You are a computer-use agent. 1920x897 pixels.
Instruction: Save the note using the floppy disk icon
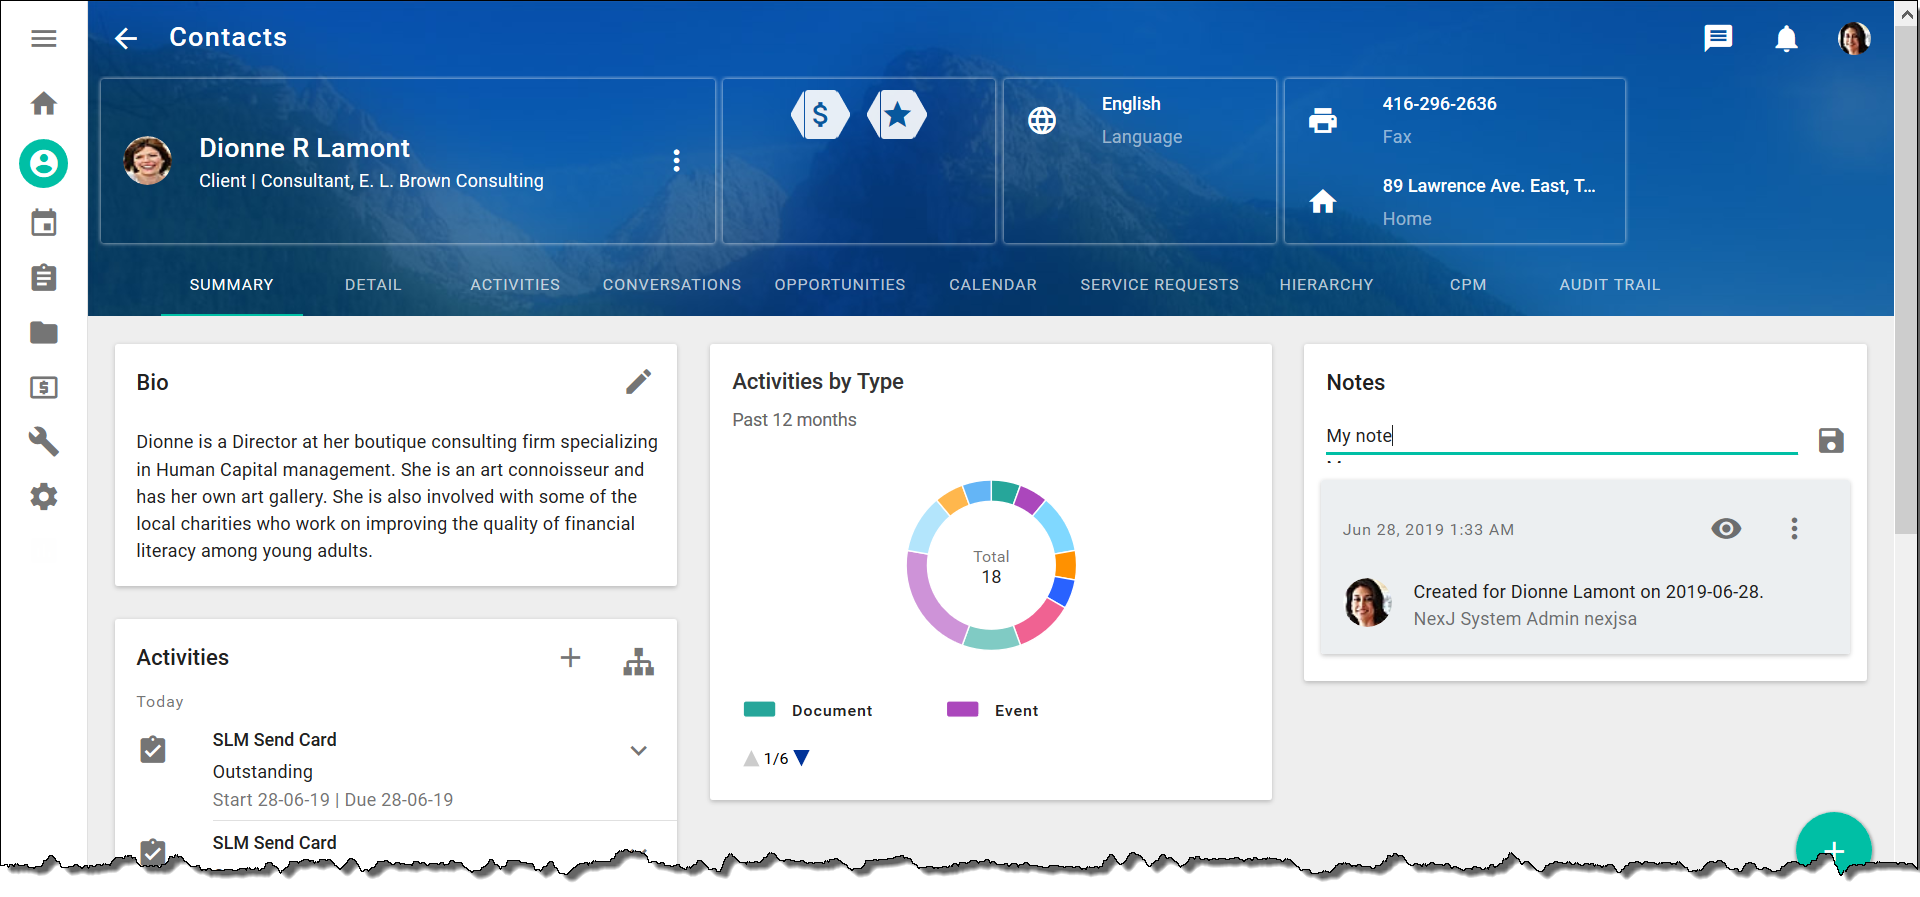(x=1830, y=440)
